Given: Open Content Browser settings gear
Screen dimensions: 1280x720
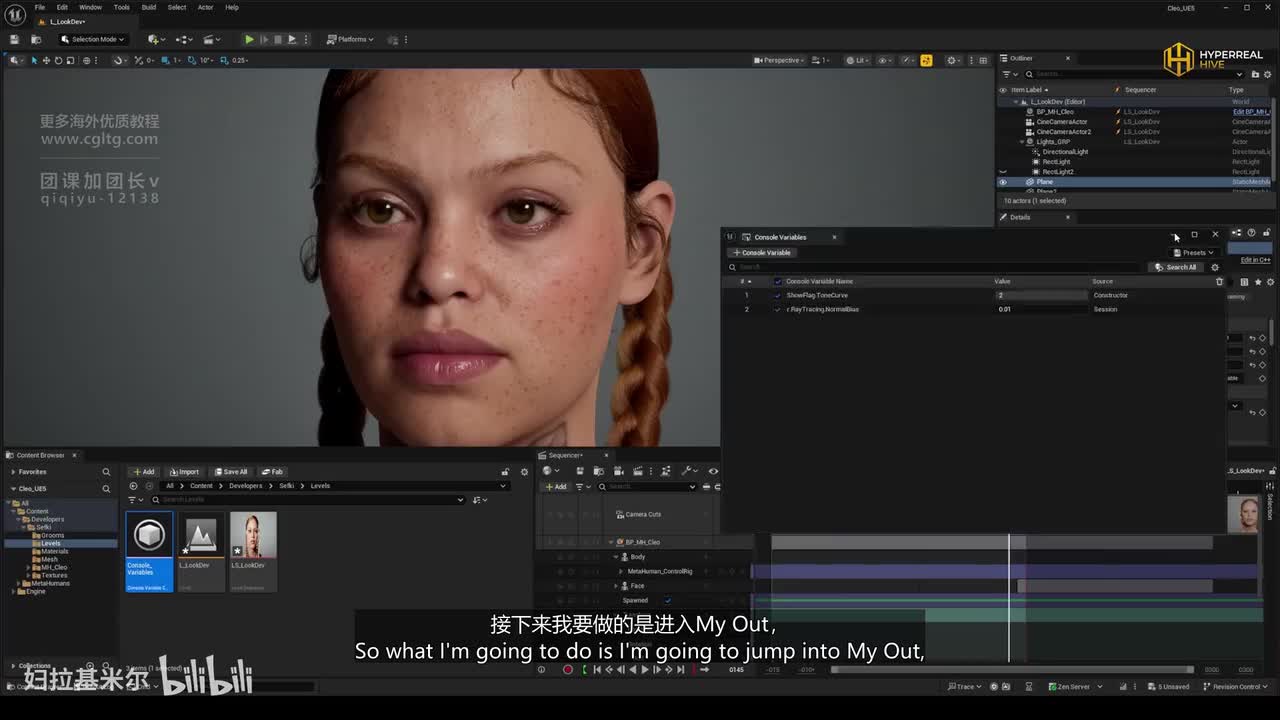Looking at the screenshot, I should coord(524,472).
